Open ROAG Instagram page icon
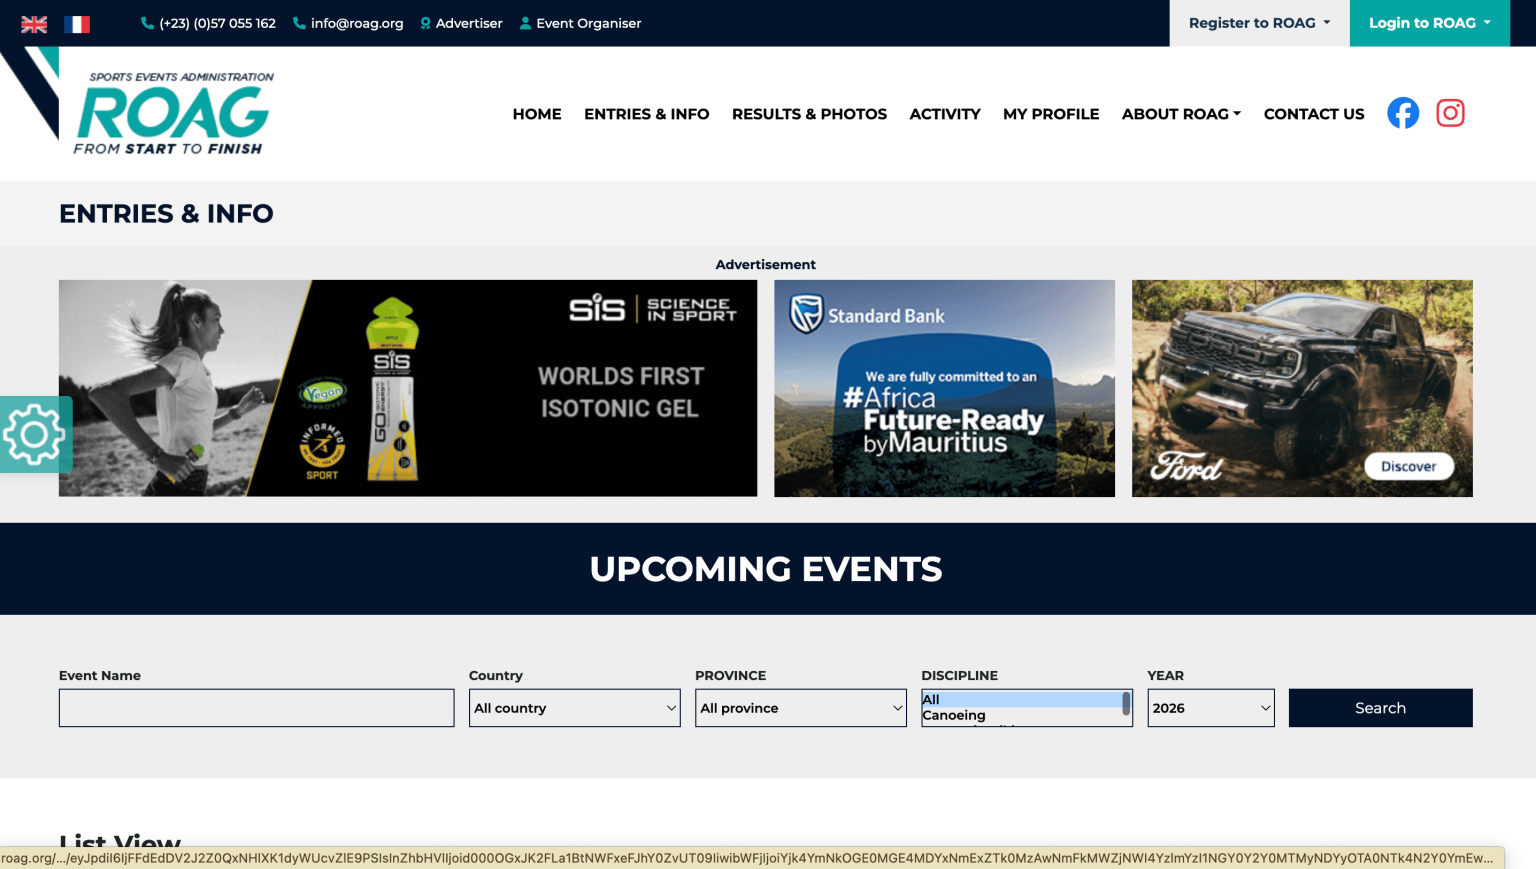Screen dimensions: 1536x869 tap(1450, 113)
